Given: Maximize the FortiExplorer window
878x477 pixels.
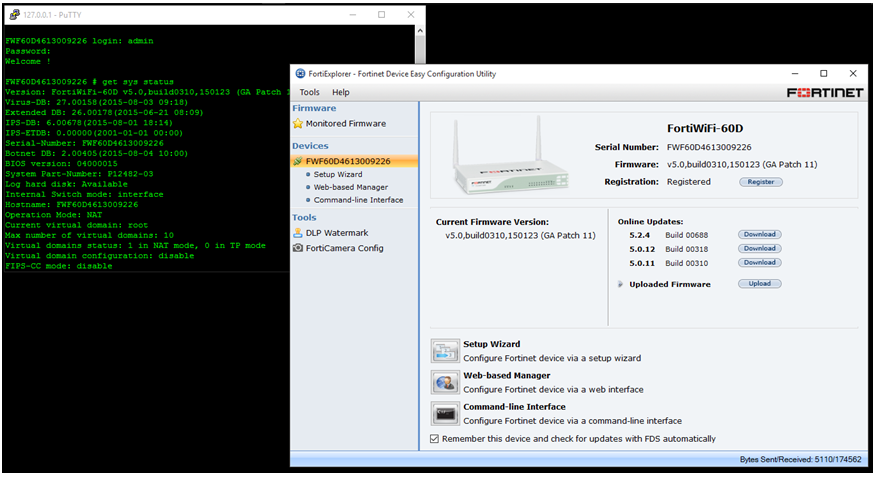Looking at the screenshot, I should click(x=824, y=74).
